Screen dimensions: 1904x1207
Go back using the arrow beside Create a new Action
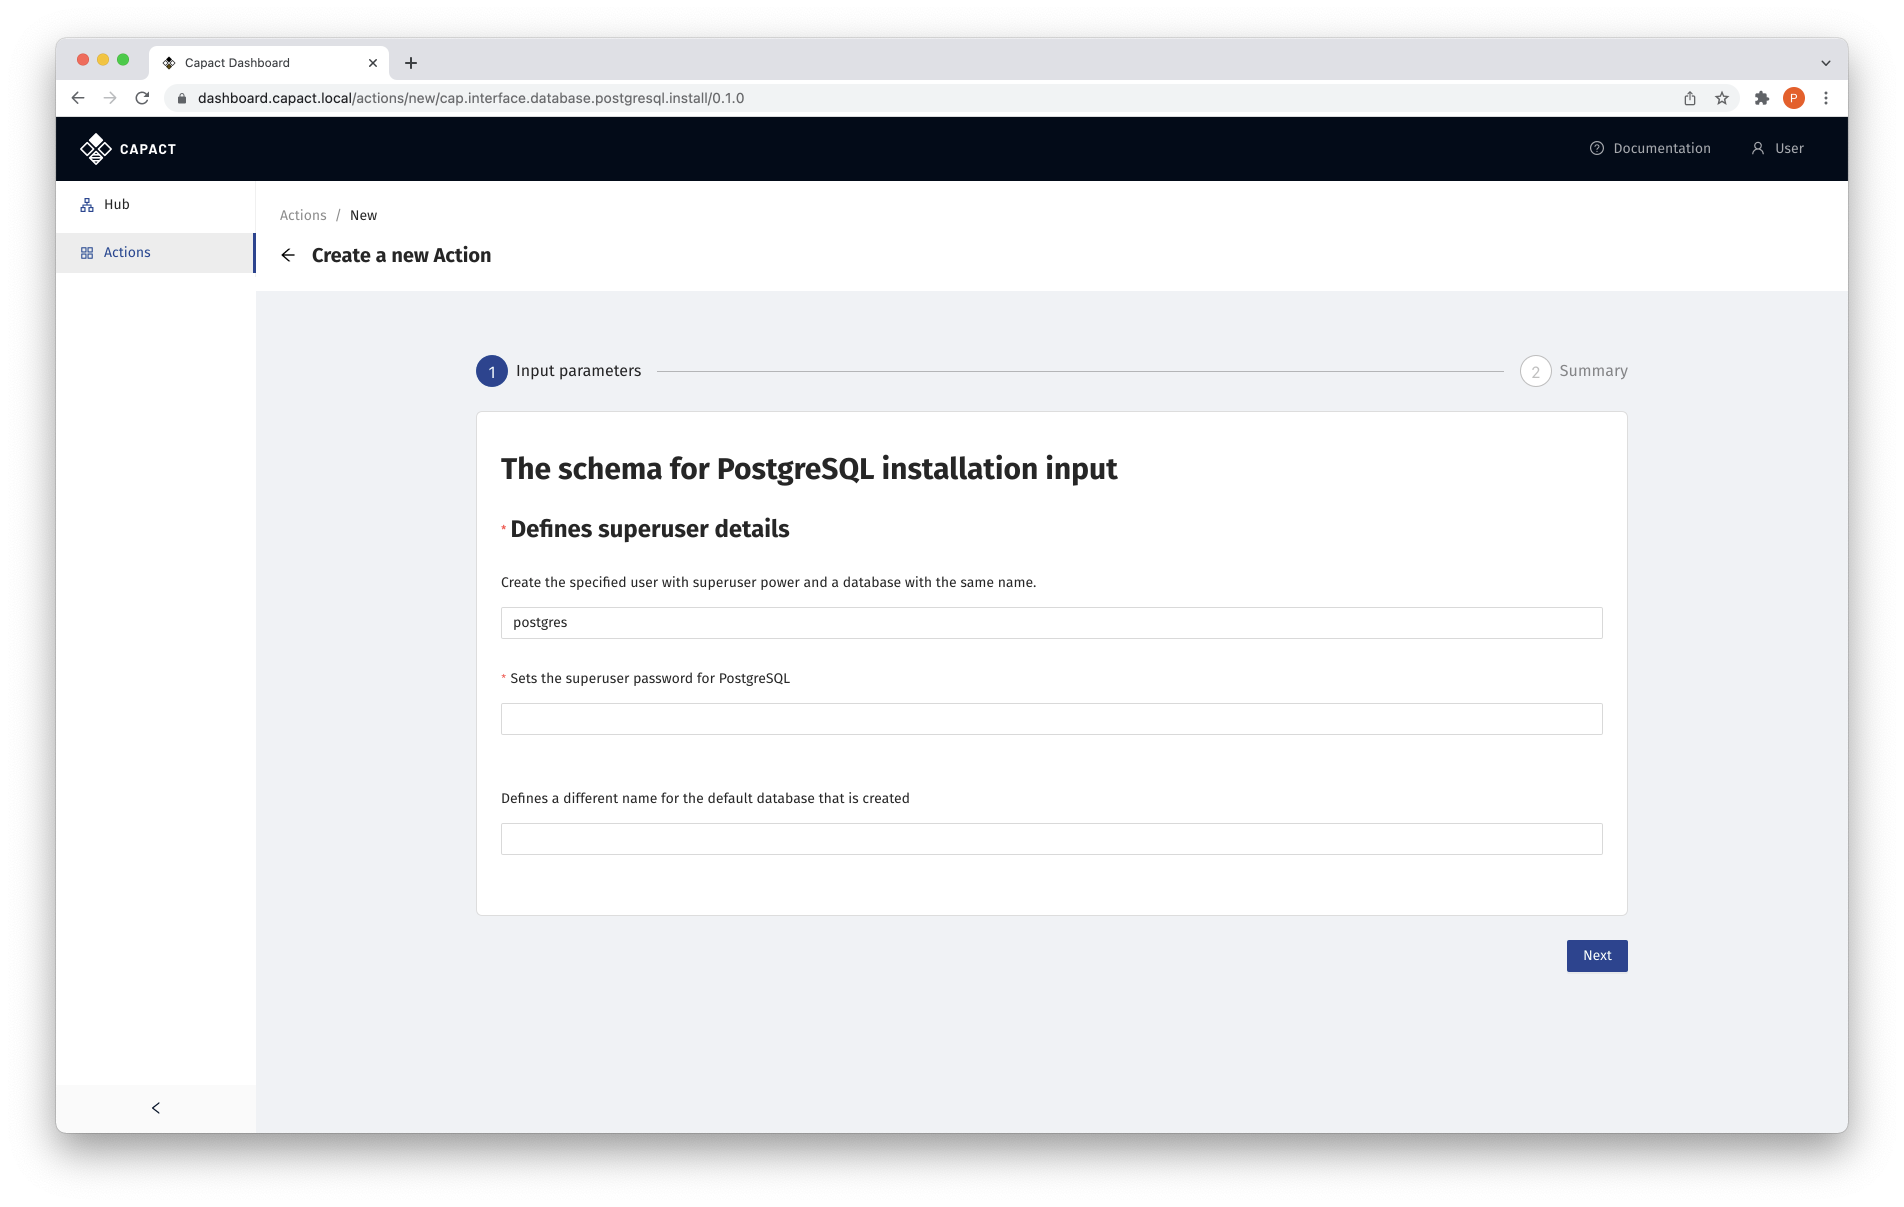point(288,255)
